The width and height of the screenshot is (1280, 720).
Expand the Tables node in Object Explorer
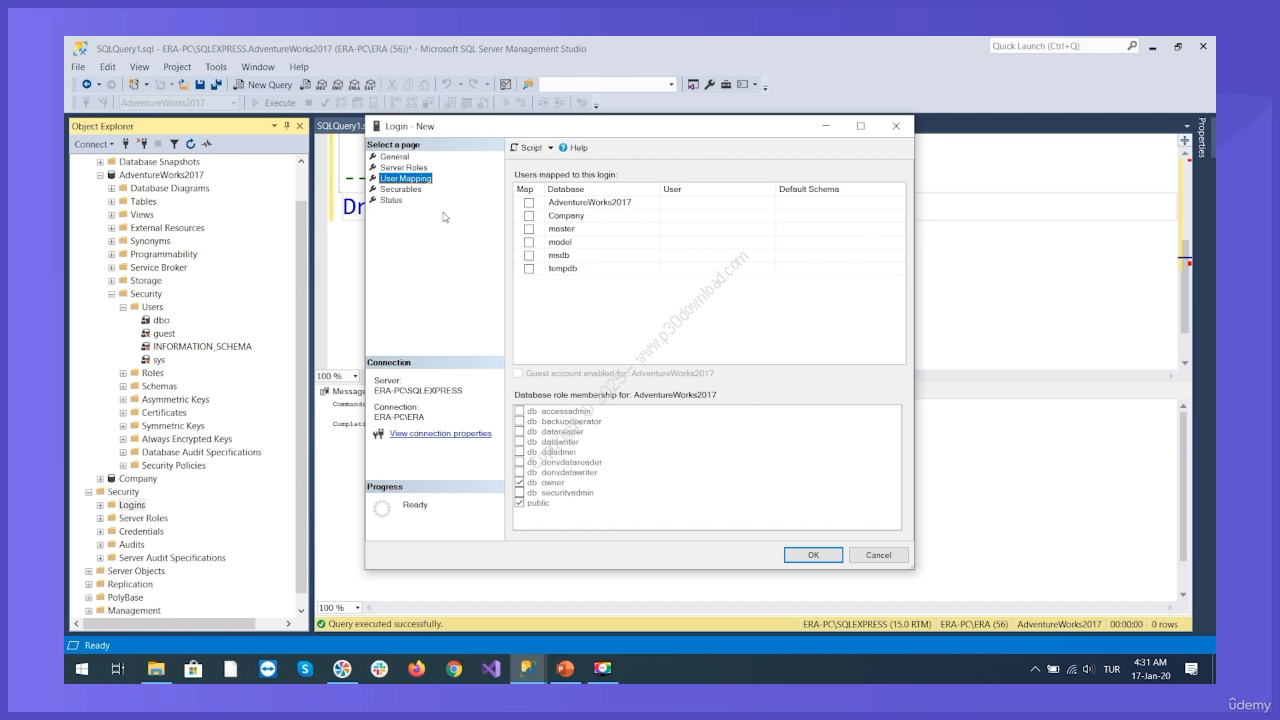112,202
